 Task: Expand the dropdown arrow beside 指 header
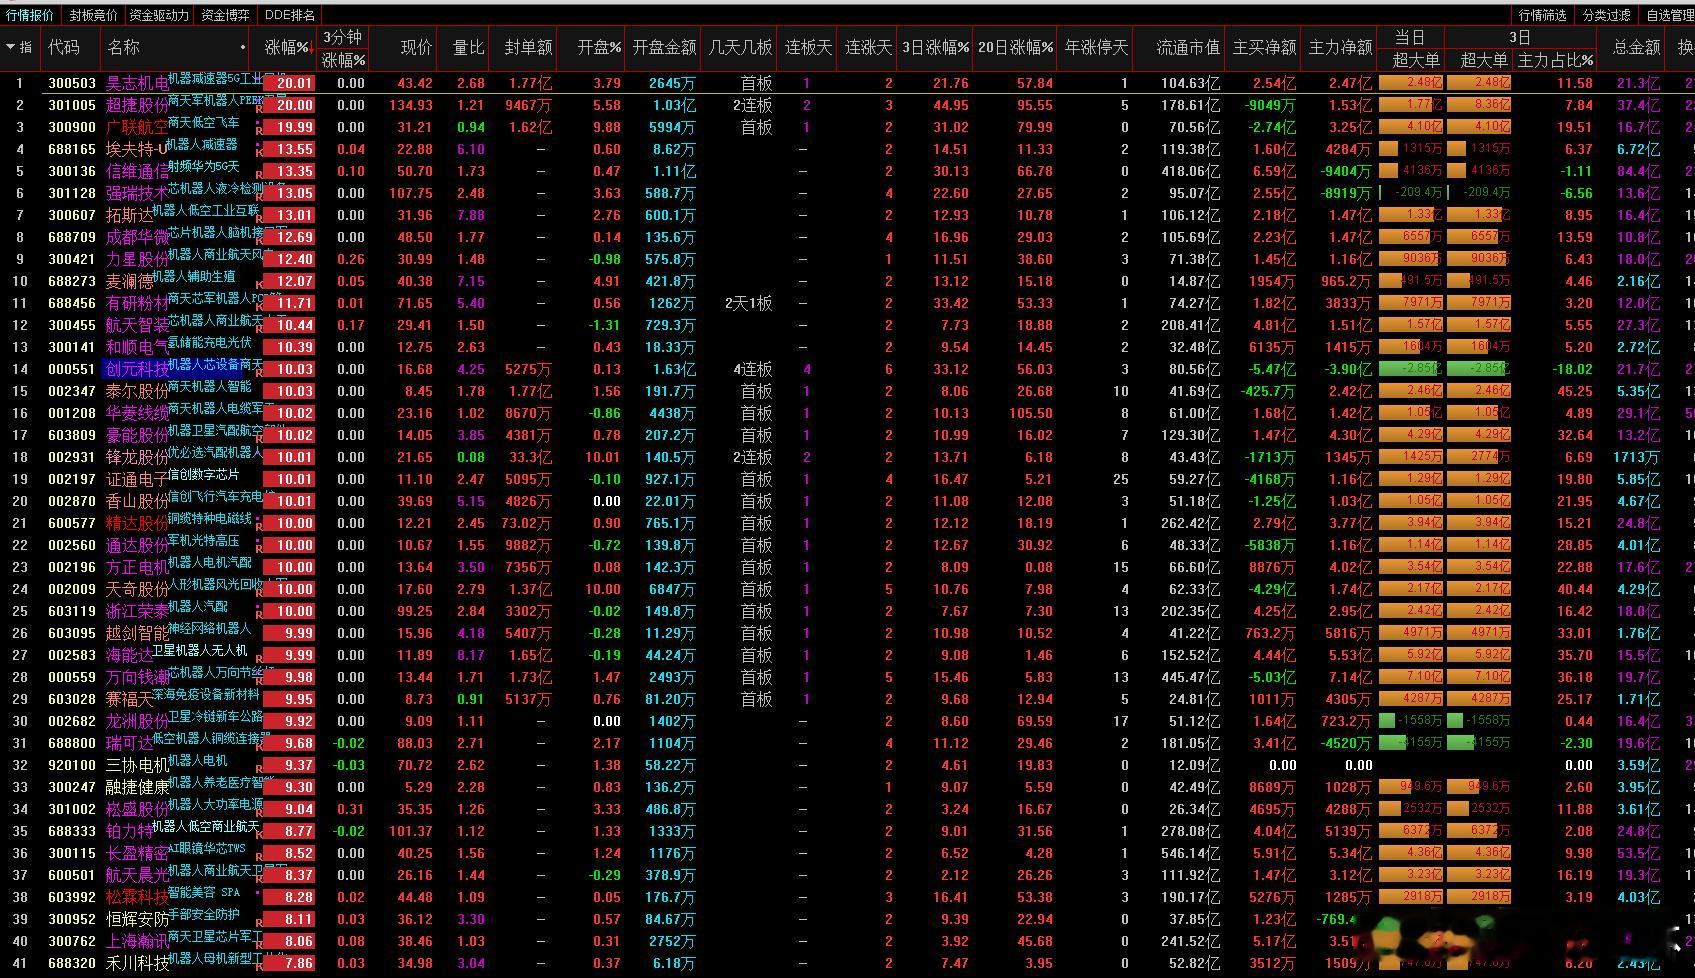11,47
